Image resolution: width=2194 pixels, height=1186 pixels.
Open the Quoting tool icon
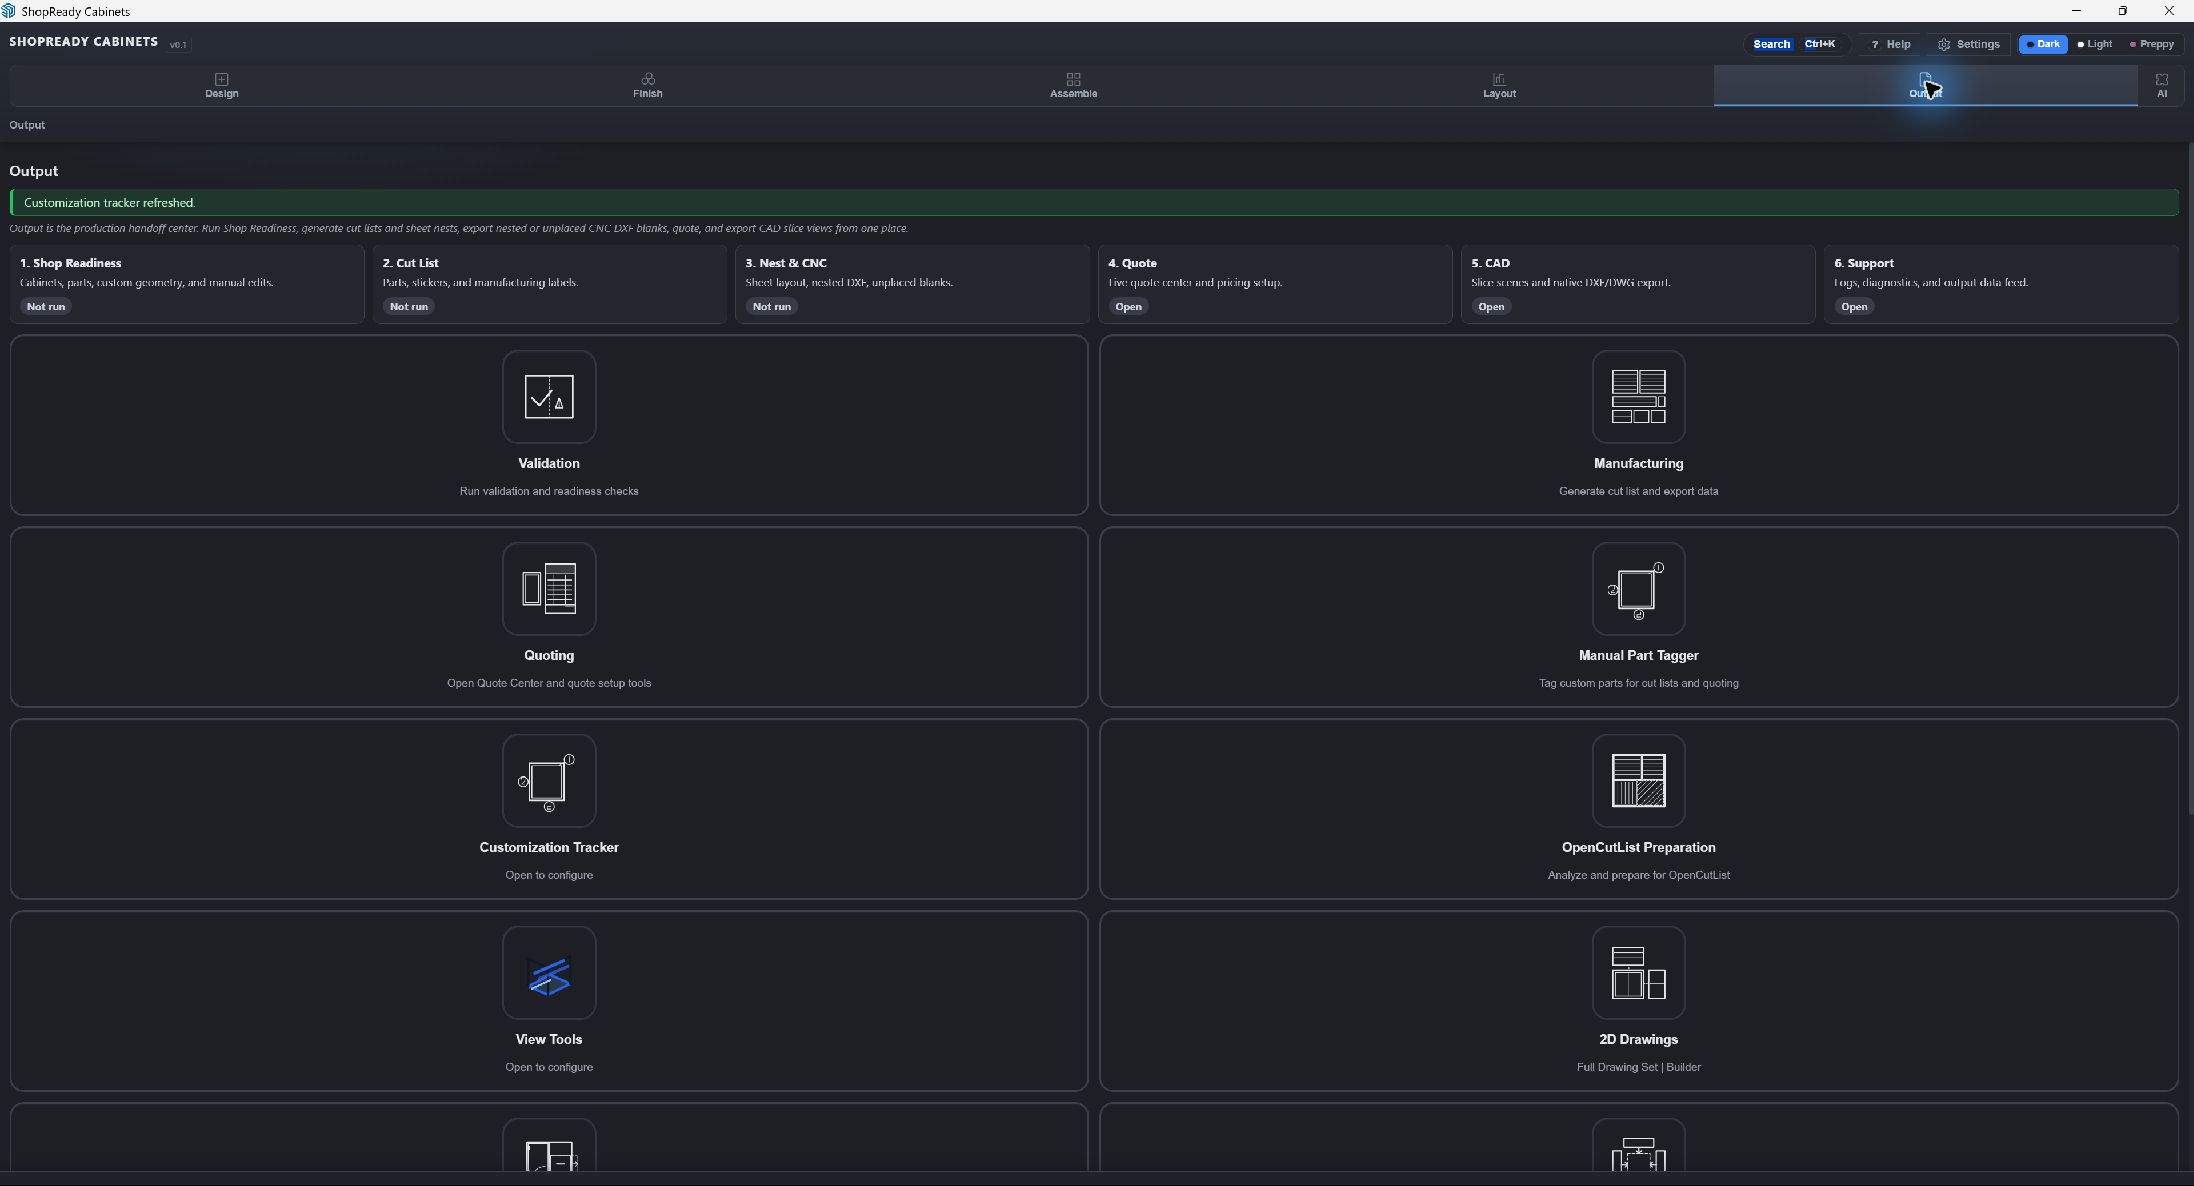549,589
